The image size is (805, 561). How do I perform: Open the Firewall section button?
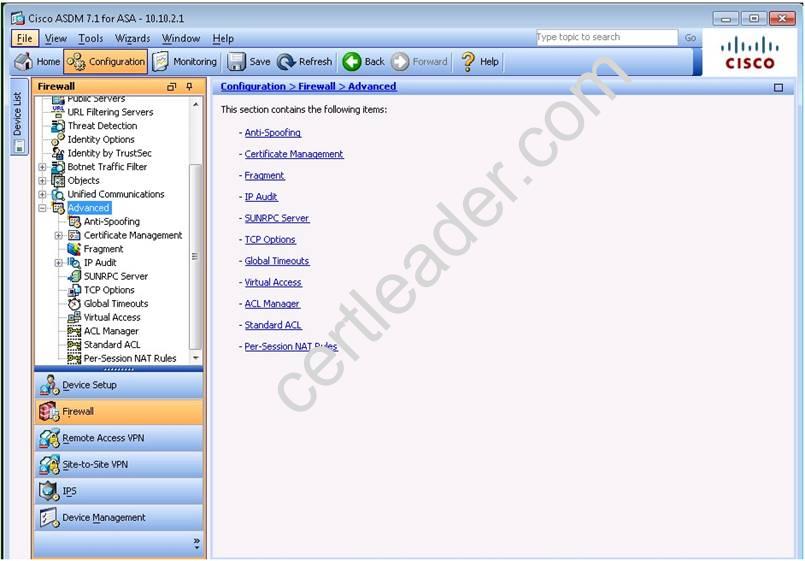(x=119, y=412)
